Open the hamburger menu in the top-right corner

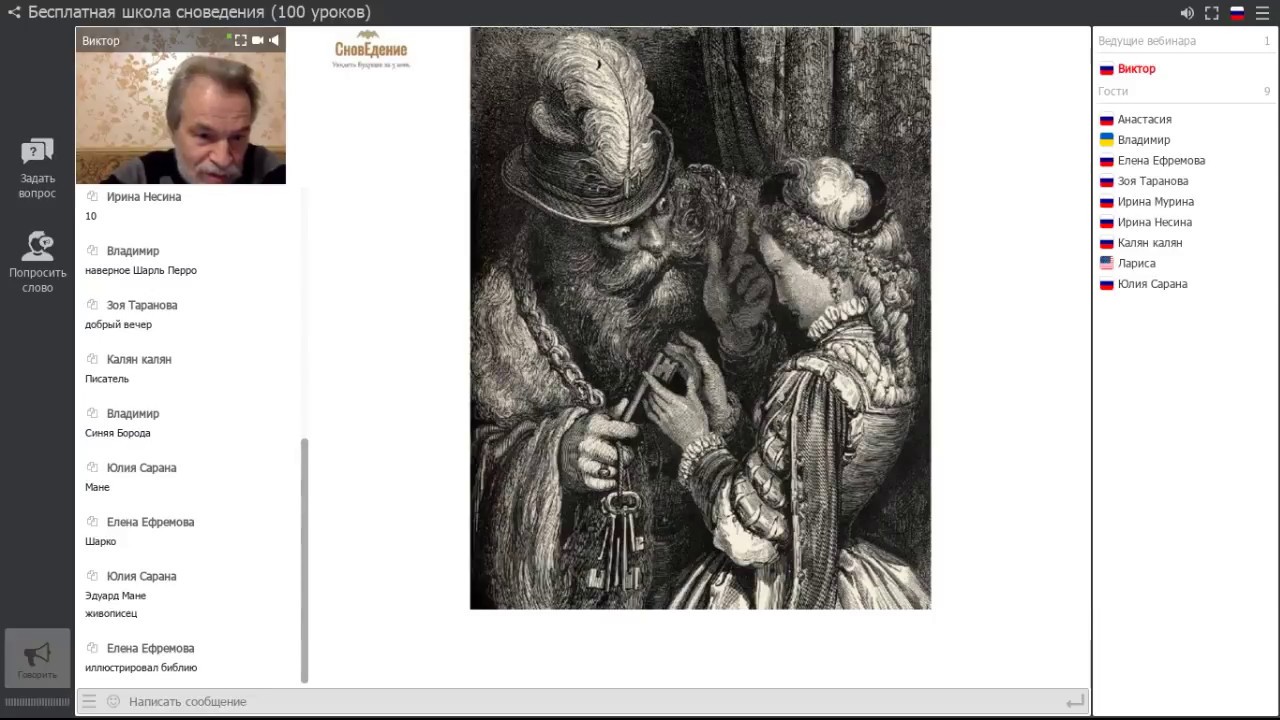click(x=1262, y=13)
